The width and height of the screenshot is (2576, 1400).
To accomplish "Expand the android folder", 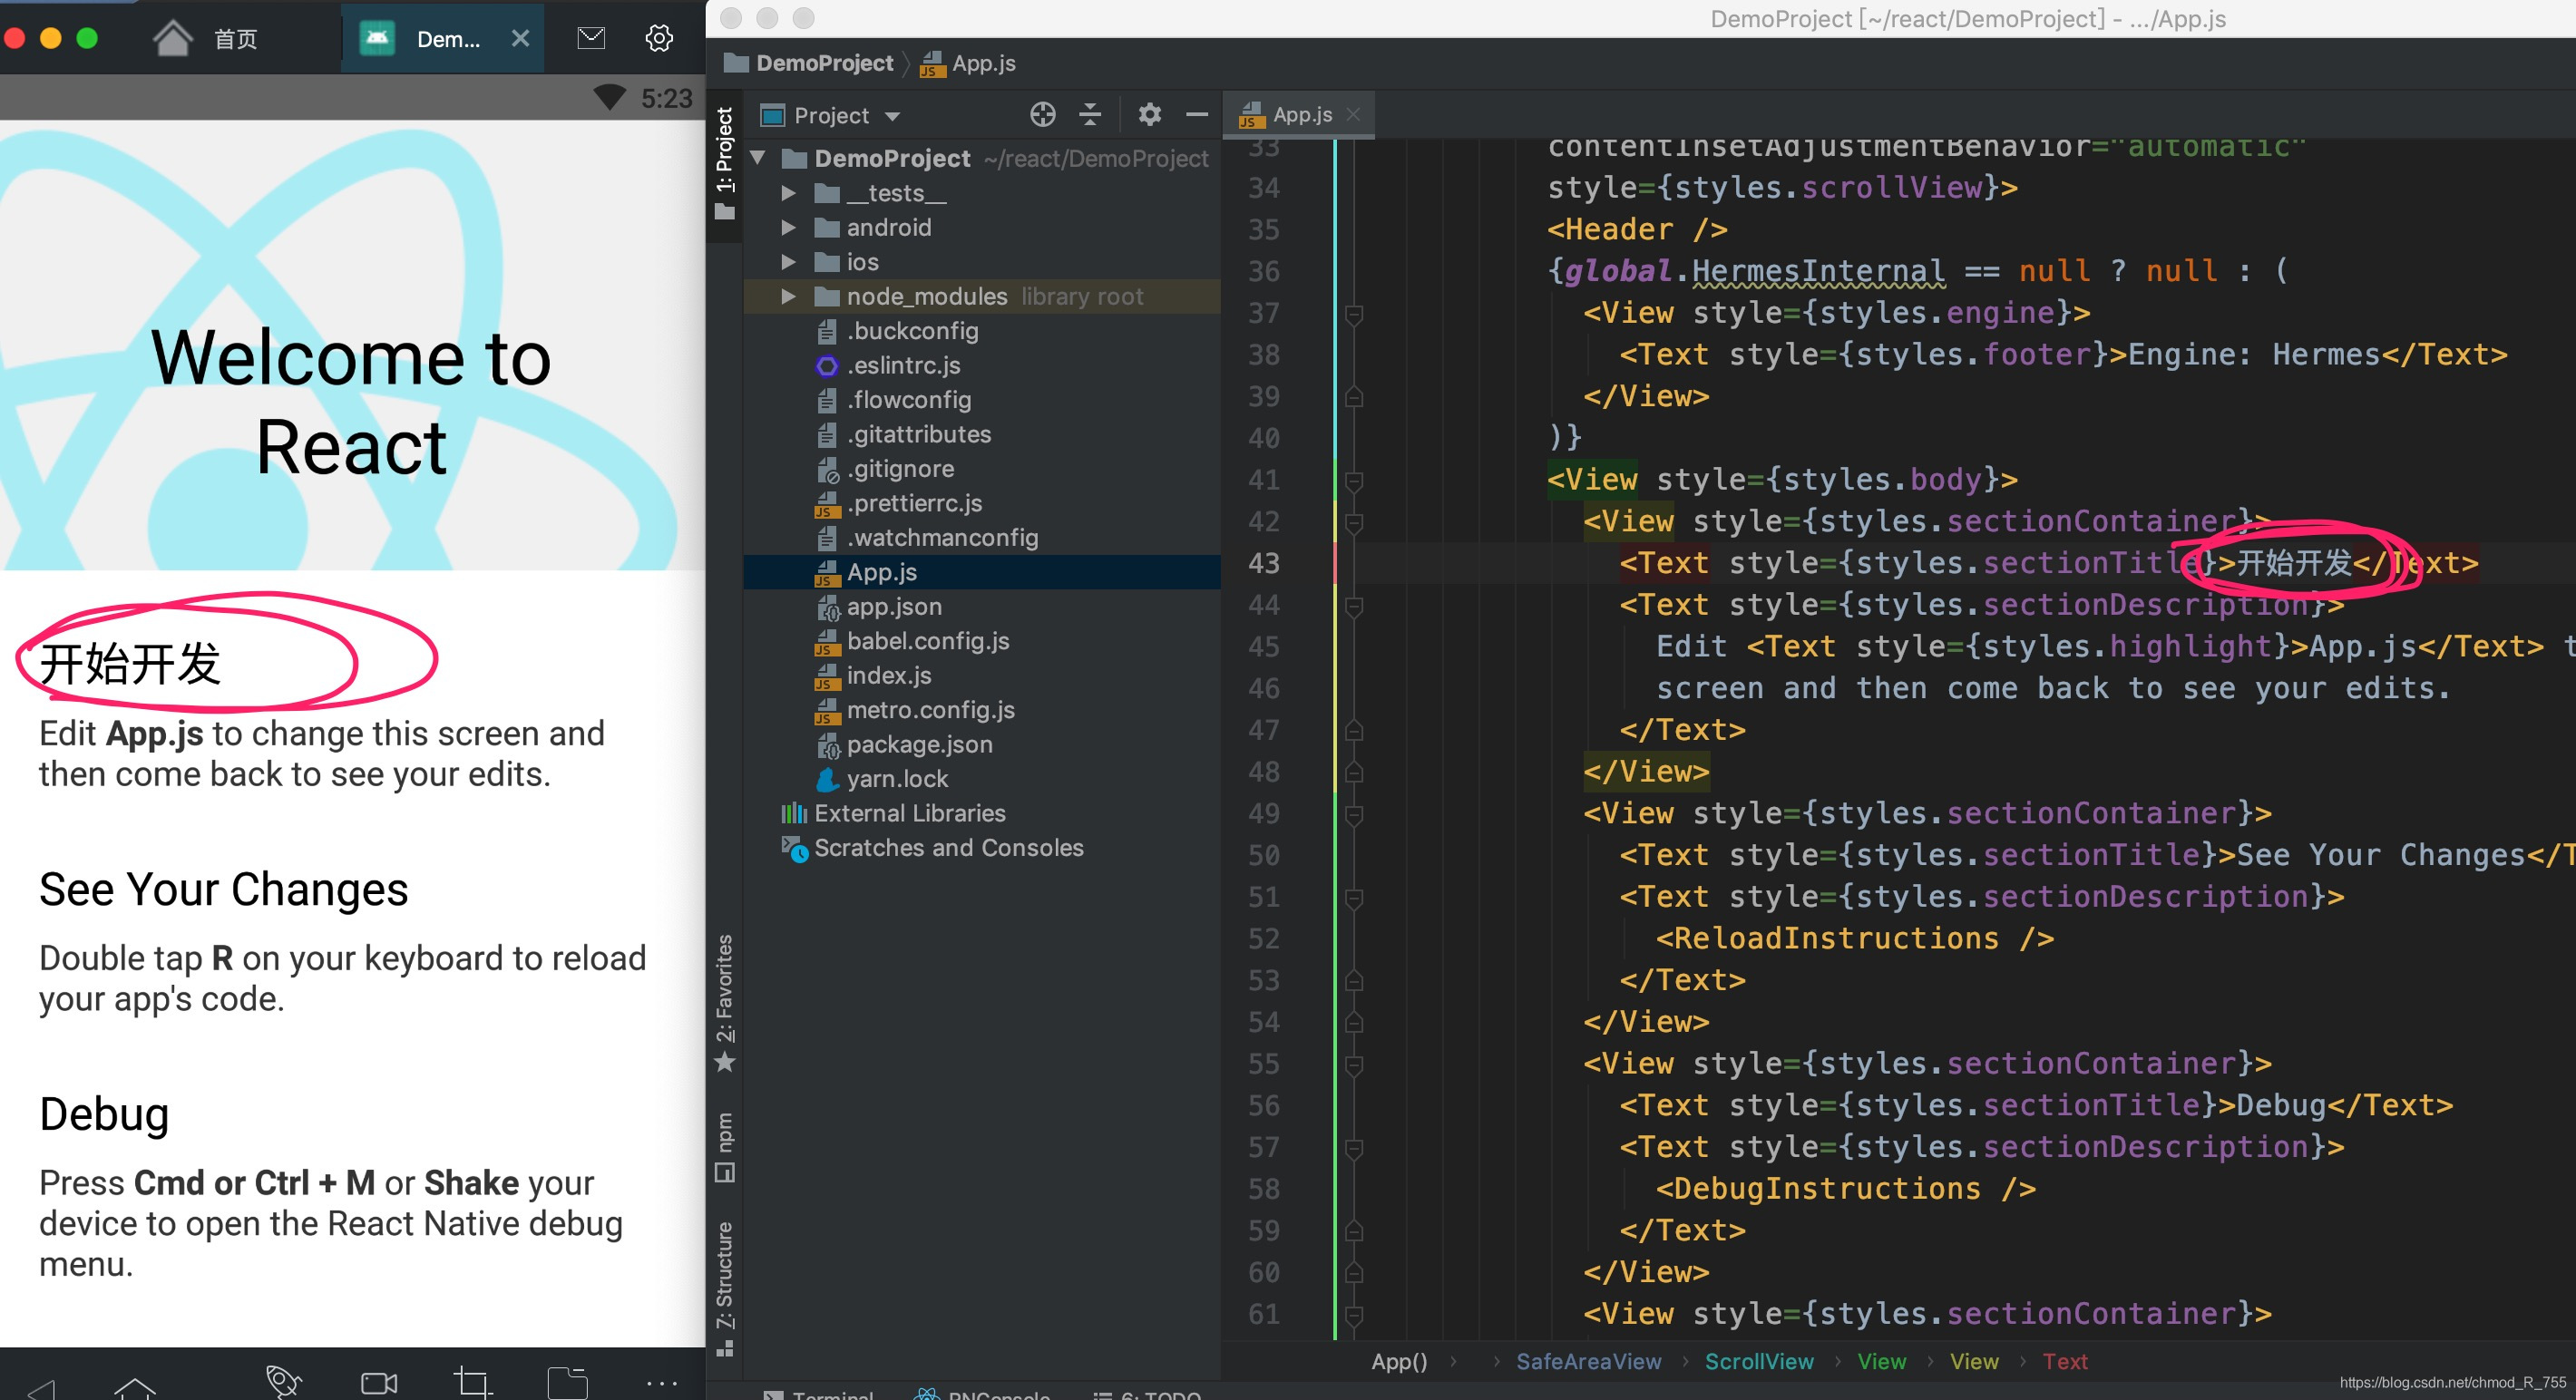I will pos(788,228).
